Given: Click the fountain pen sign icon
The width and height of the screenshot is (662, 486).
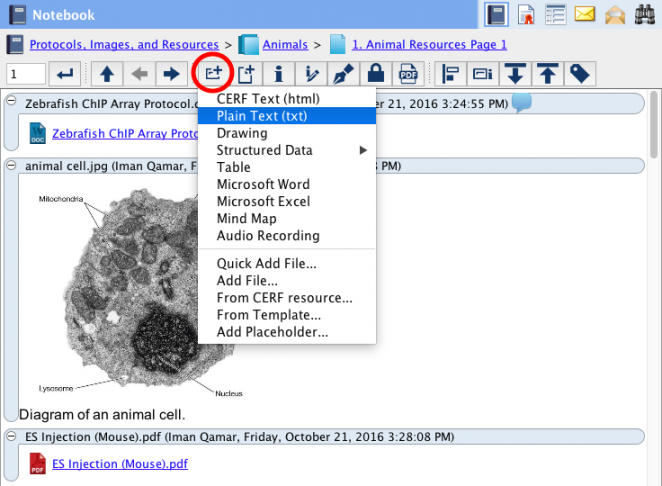Looking at the screenshot, I should (343, 73).
